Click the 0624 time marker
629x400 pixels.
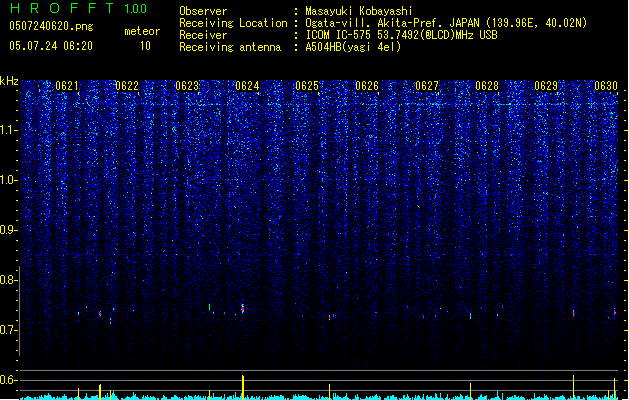247,86
